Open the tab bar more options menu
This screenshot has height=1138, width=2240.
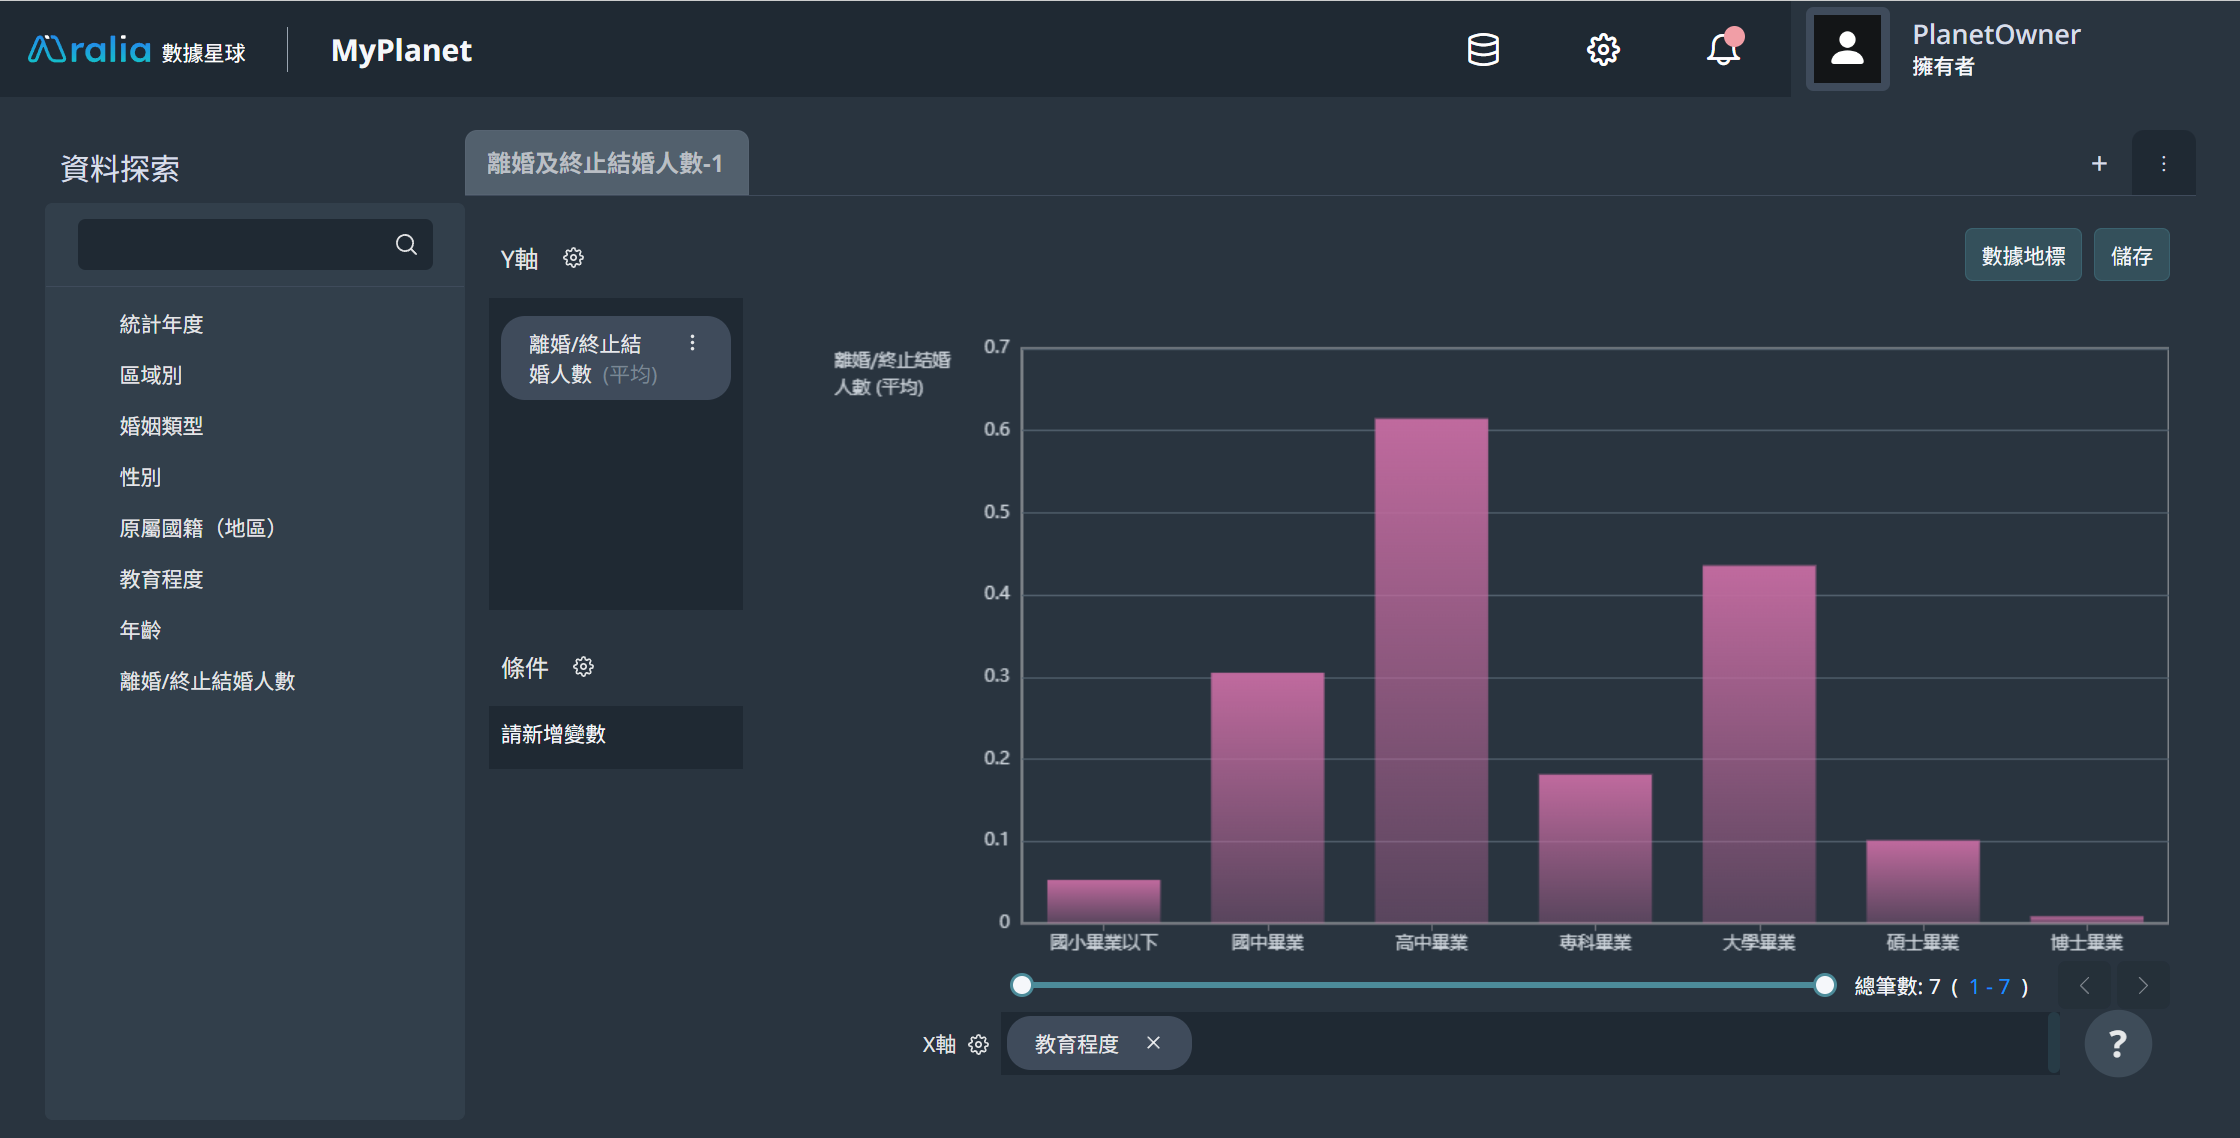2163,163
